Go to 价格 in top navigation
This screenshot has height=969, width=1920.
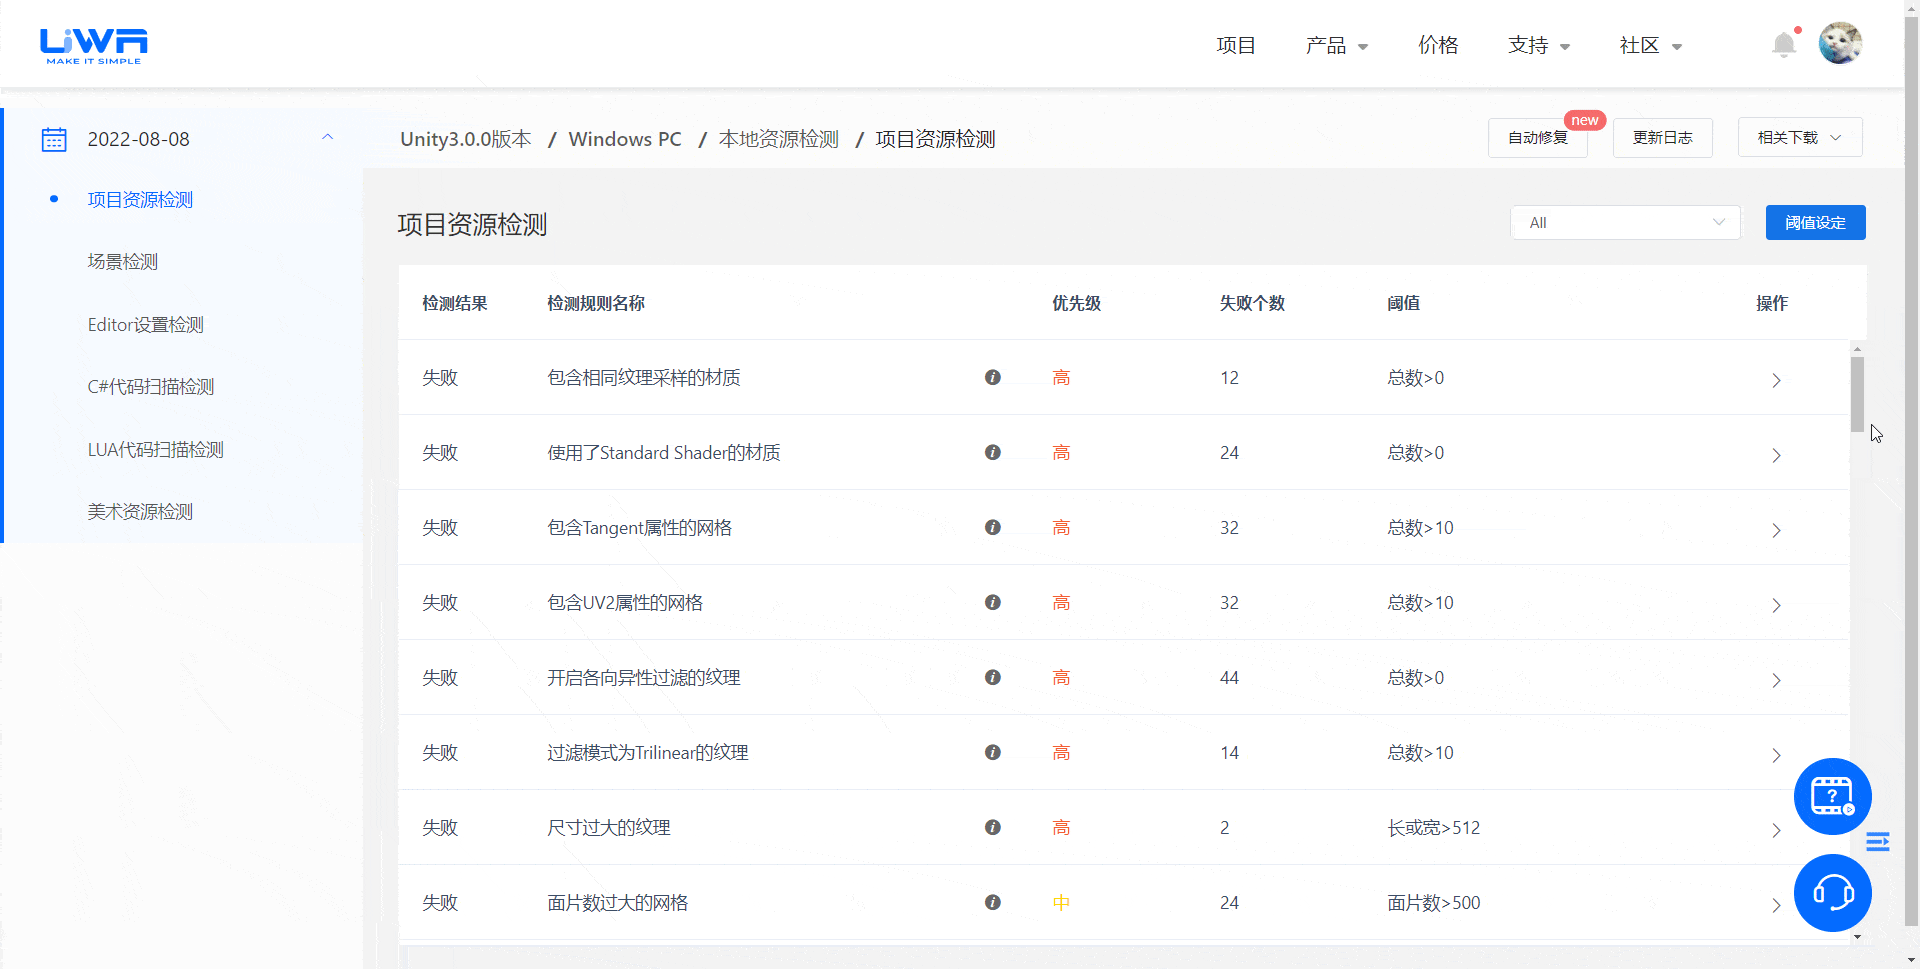click(1438, 45)
